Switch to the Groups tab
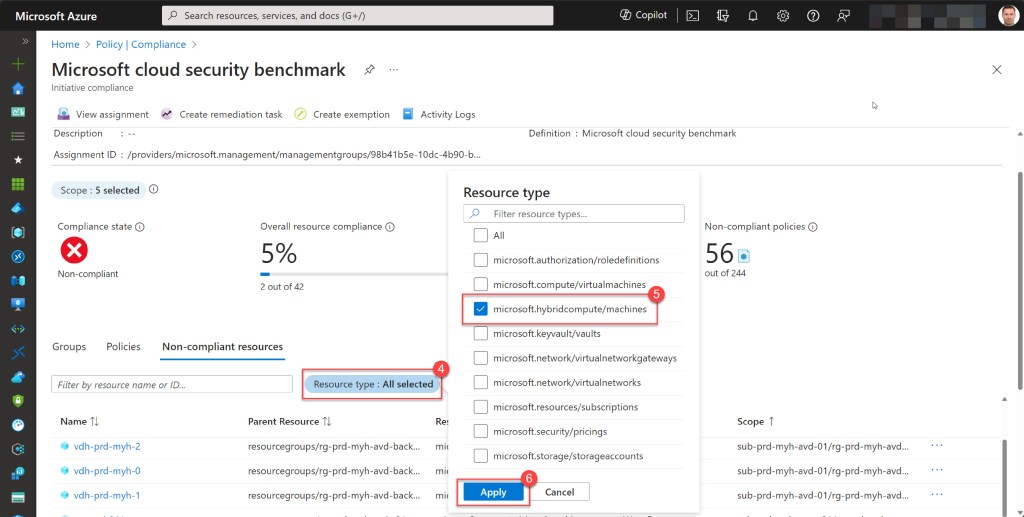 tap(69, 347)
